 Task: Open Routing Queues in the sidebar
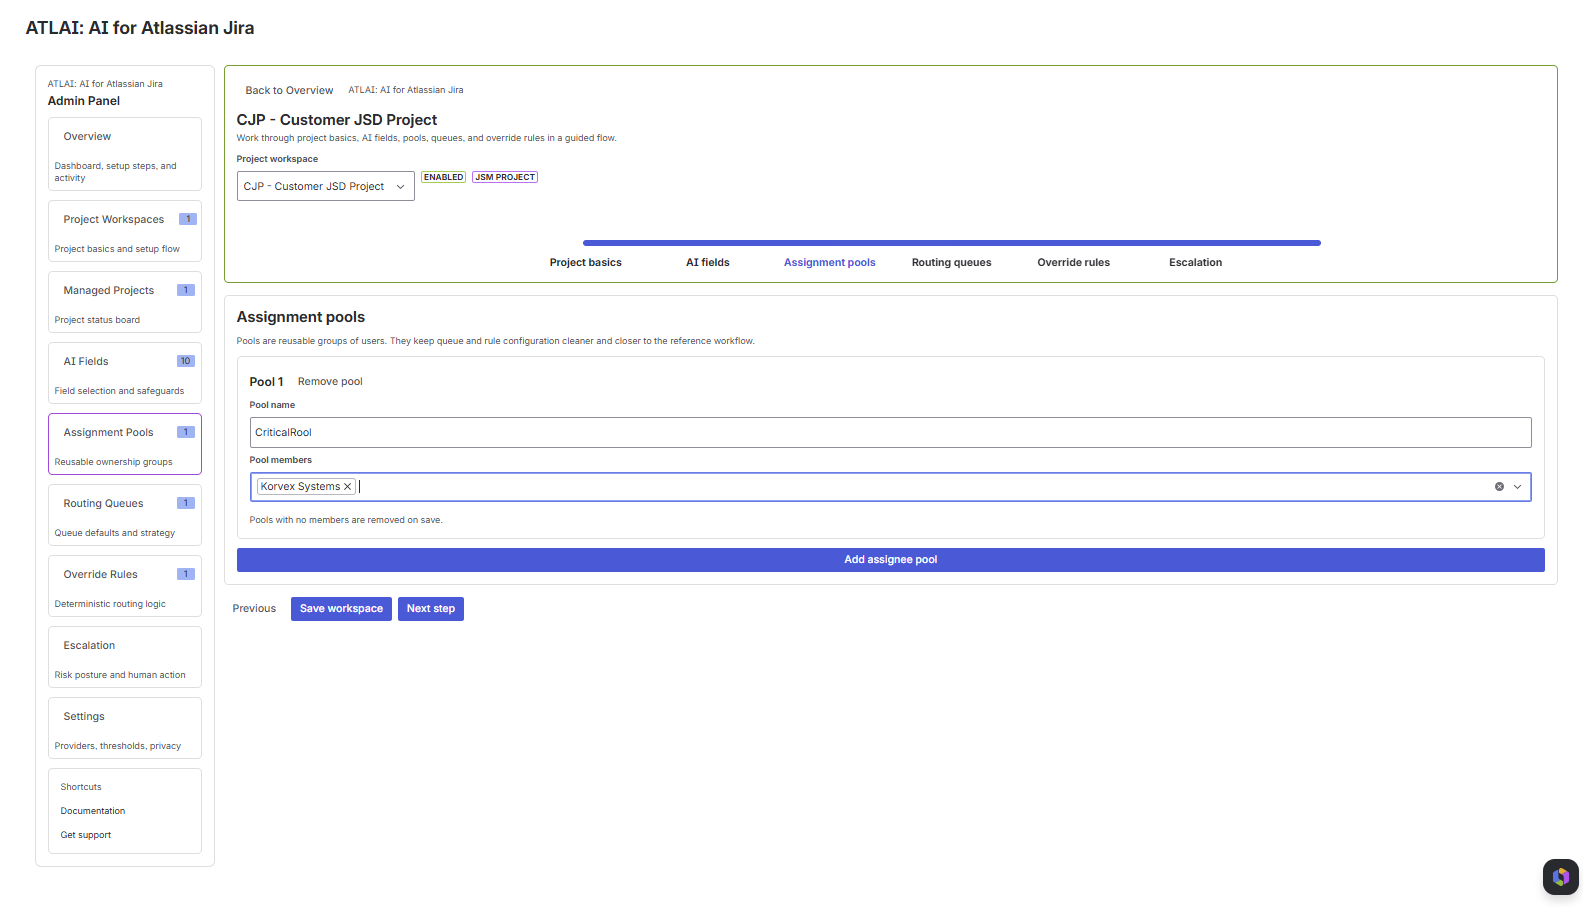(125, 515)
